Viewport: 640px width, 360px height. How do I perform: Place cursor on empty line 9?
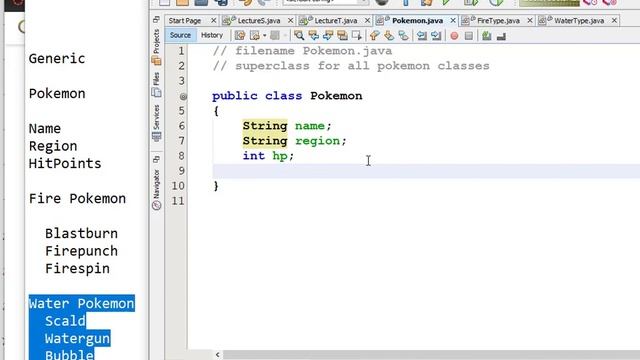point(426,171)
